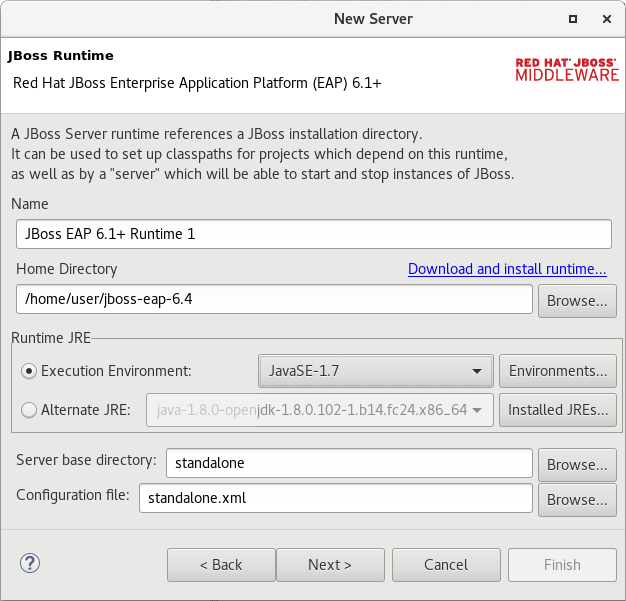Expand the Alternate JRE openjdk dropdown
The image size is (626, 601).
pyautogui.click(x=320, y=410)
